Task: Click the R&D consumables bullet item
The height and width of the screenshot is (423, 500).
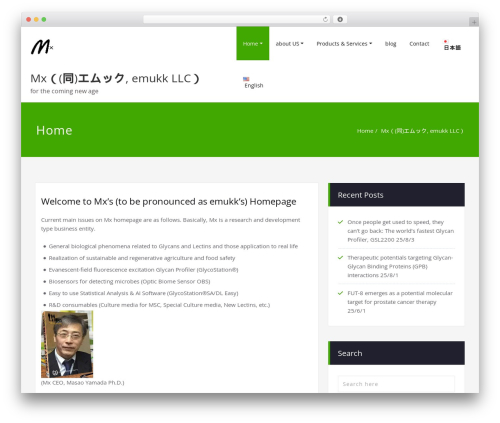Action: (159, 305)
